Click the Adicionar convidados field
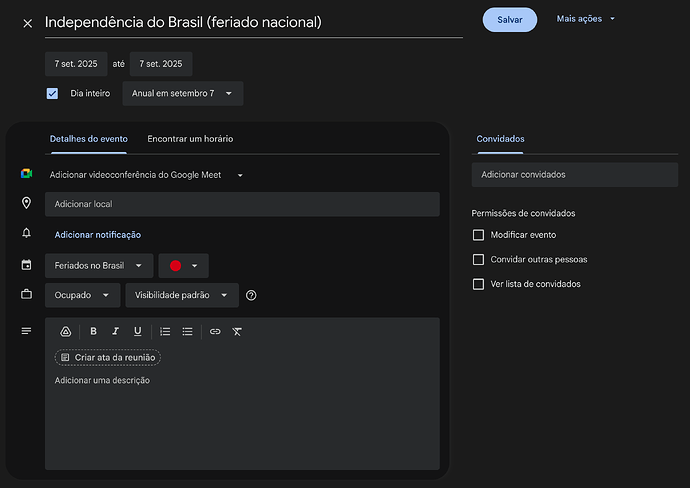The height and width of the screenshot is (488, 690). coord(575,175)
